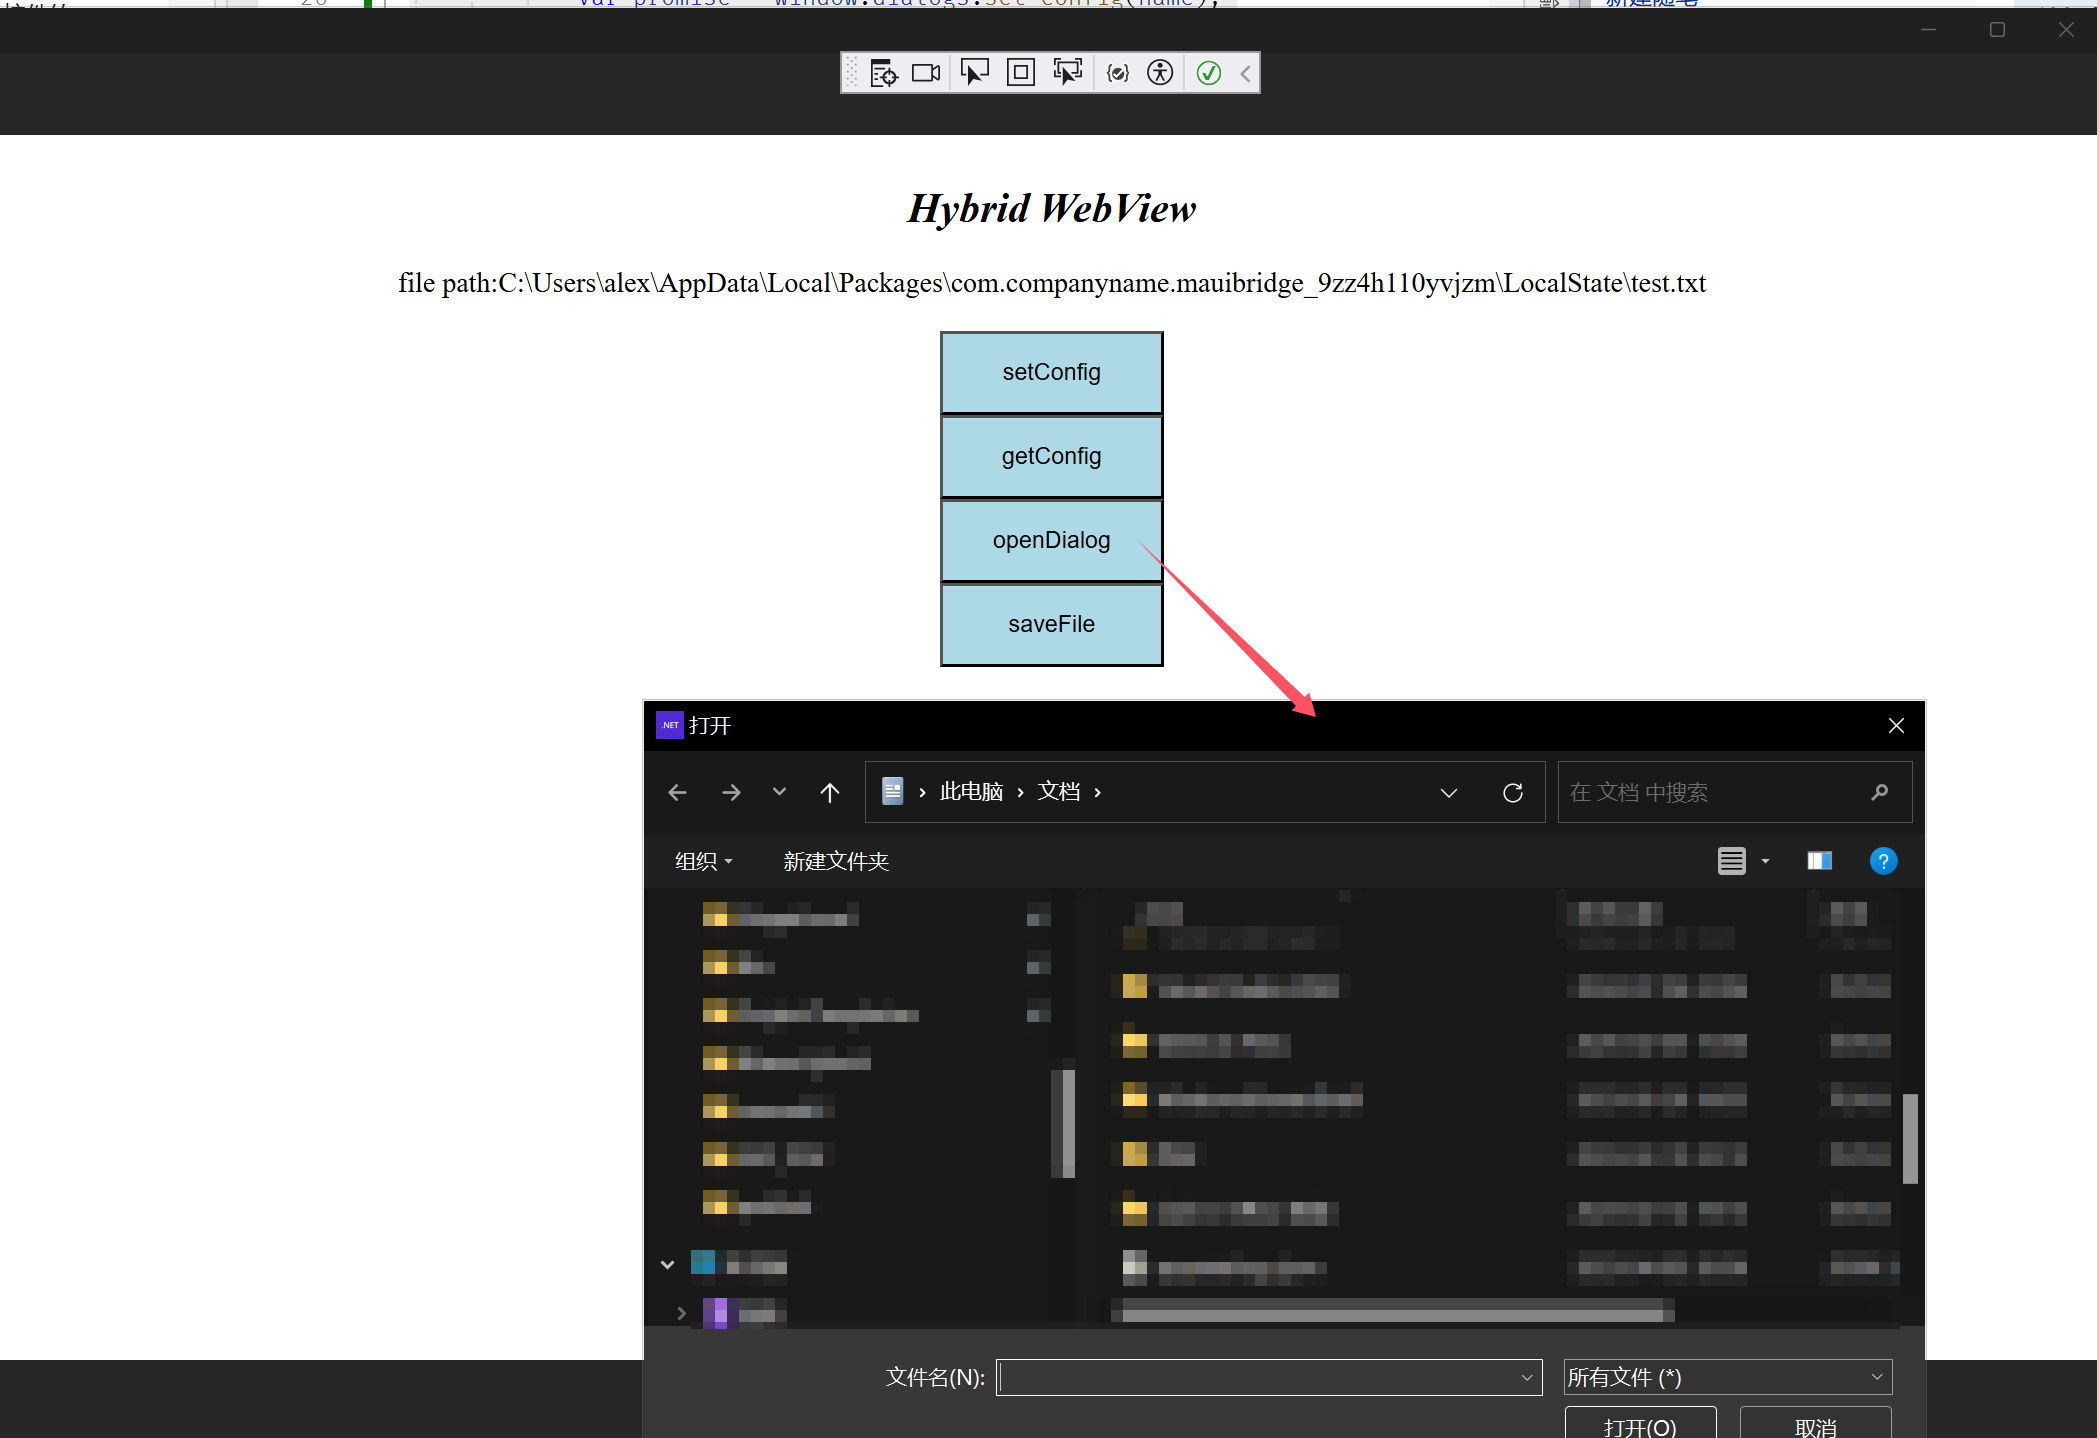Image resolution: width=2097 pixels, height=1438 pixels.
Task: Click Hot Reload braces icon
Action: pos(1117,73)
